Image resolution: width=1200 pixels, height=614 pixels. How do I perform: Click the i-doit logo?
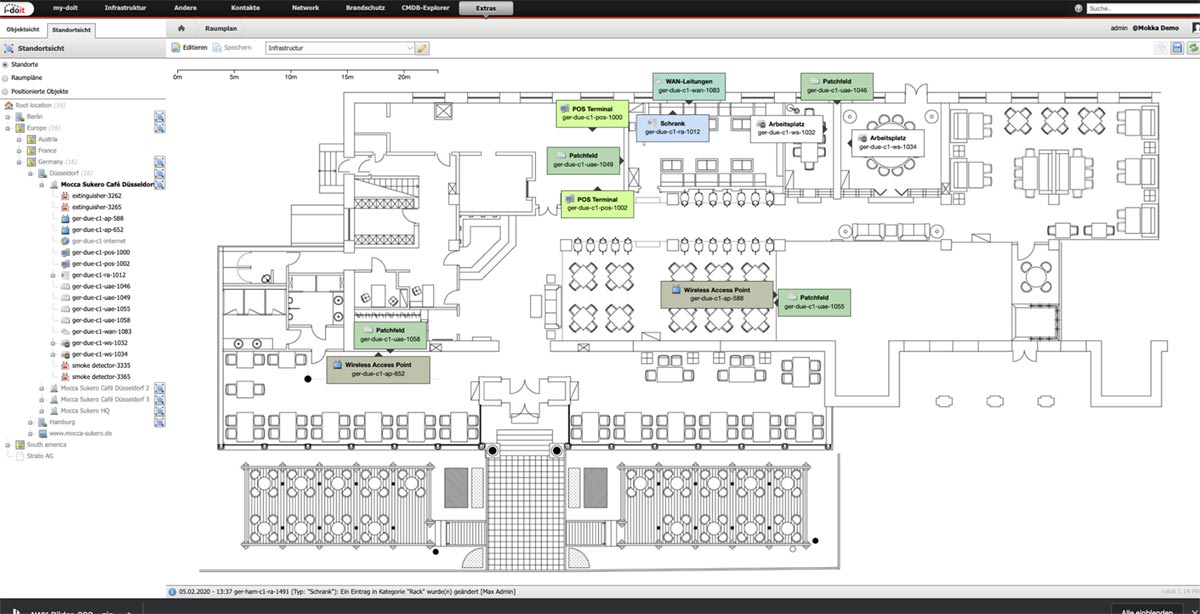click(x=17, y=8)
